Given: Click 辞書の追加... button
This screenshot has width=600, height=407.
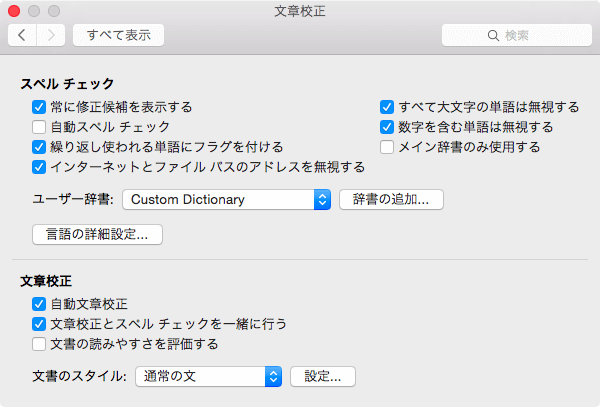Looking at the screenshot, I should 391,200.
